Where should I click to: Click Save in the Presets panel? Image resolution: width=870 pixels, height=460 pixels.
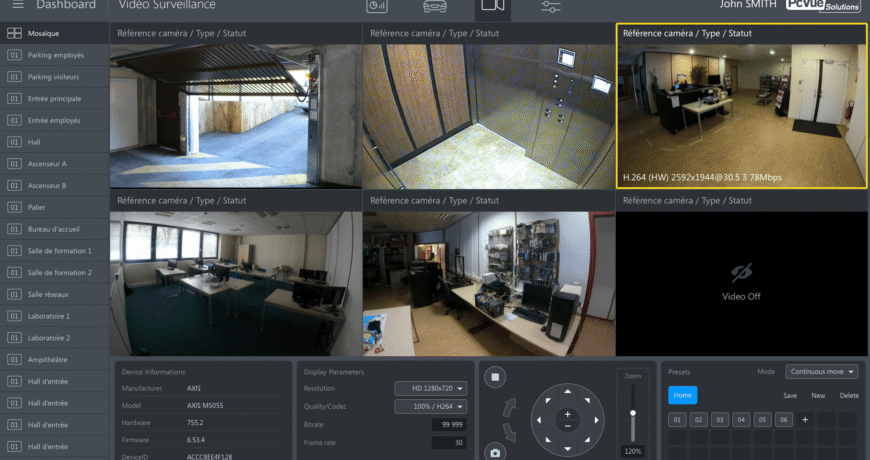tap(790, 396)
